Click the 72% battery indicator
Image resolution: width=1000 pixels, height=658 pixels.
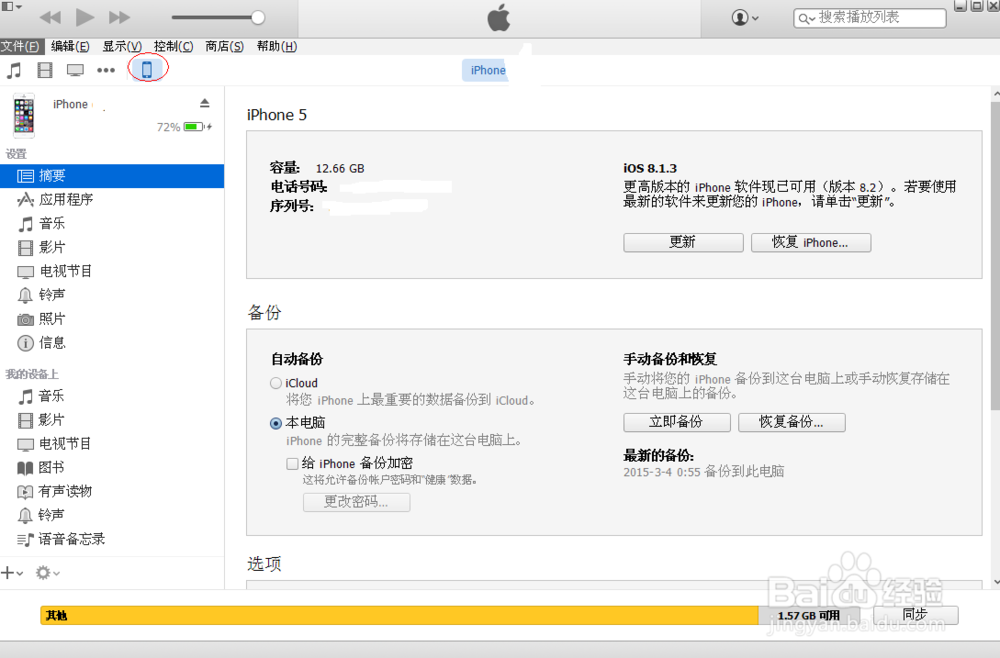184,127
